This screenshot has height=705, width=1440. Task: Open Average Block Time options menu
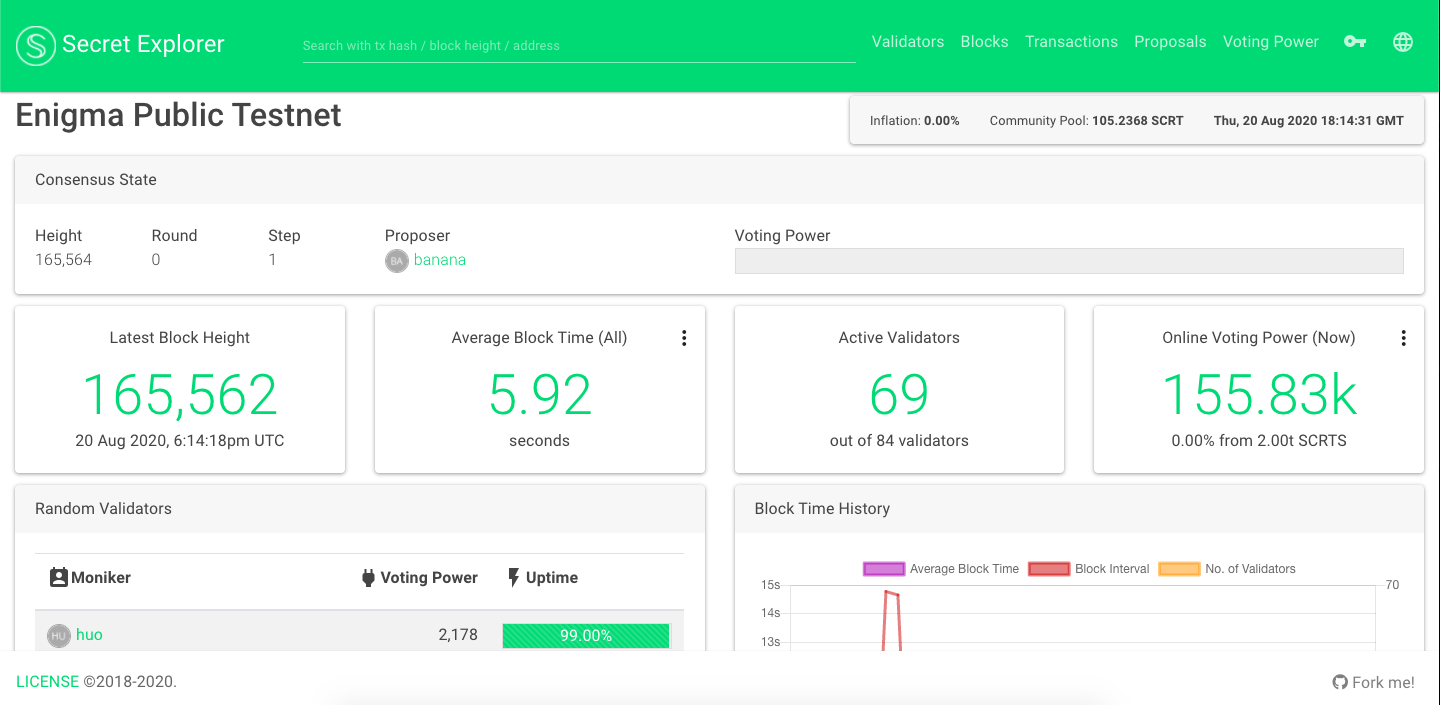[684, 338]
